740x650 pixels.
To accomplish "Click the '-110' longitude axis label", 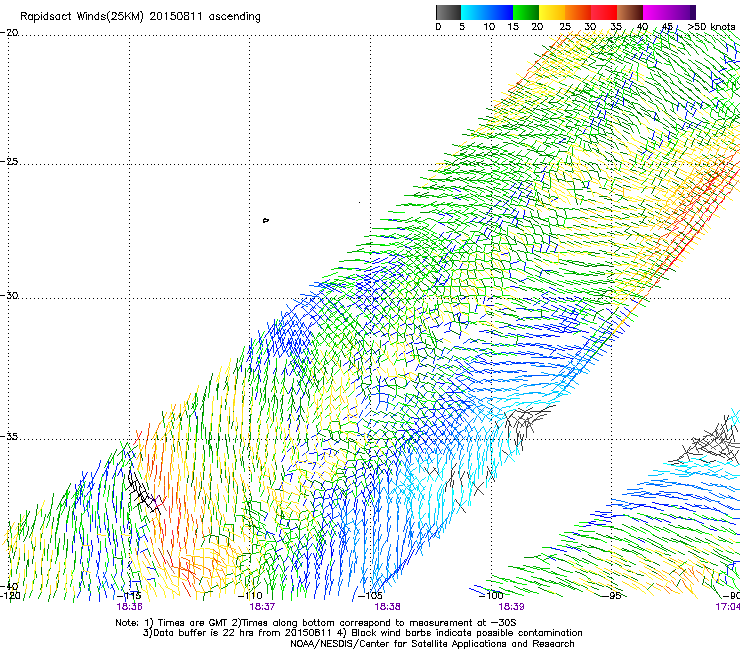I will [250, 596].
